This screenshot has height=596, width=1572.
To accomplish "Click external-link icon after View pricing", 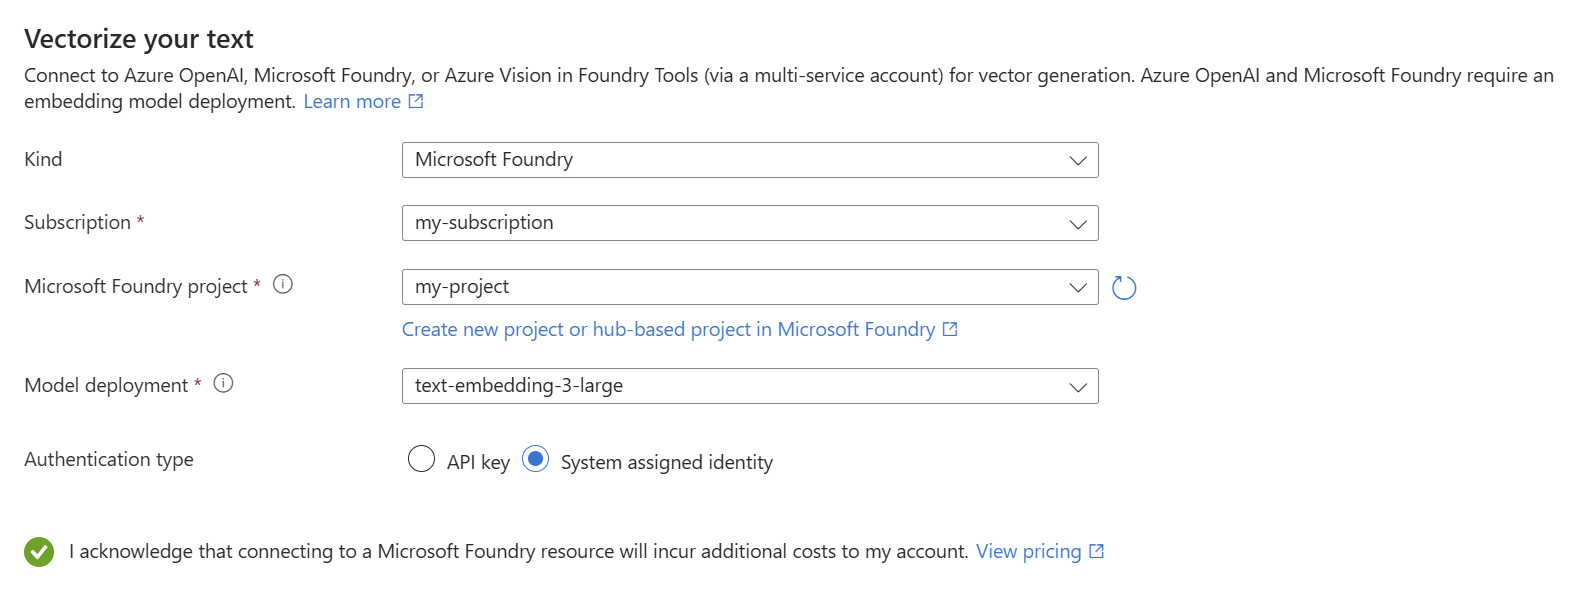I will 1096,551.
